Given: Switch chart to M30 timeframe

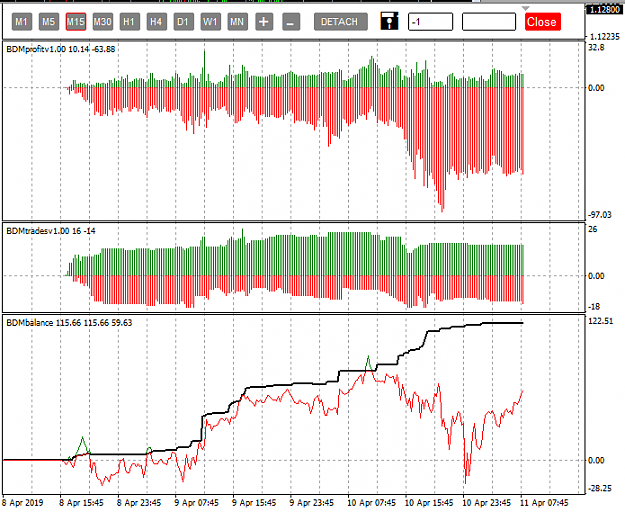Looking at the screenshot, I should pyautogui.click(x=102, y=22).
